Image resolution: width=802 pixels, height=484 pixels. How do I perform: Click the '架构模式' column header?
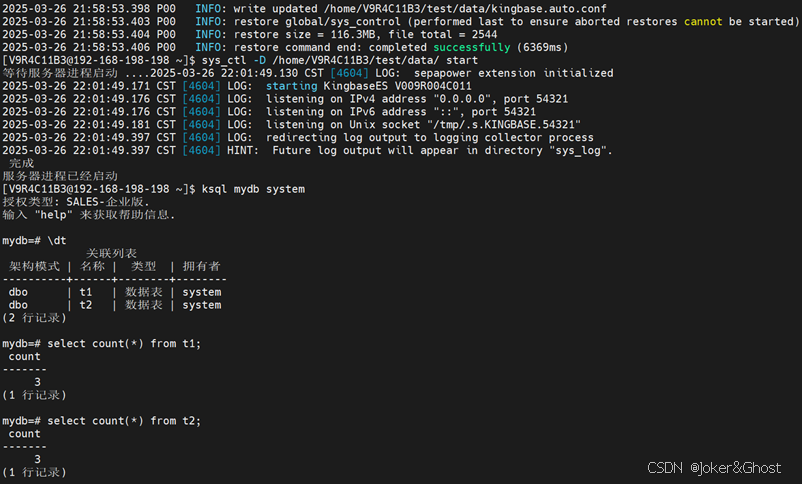[34, 266]
